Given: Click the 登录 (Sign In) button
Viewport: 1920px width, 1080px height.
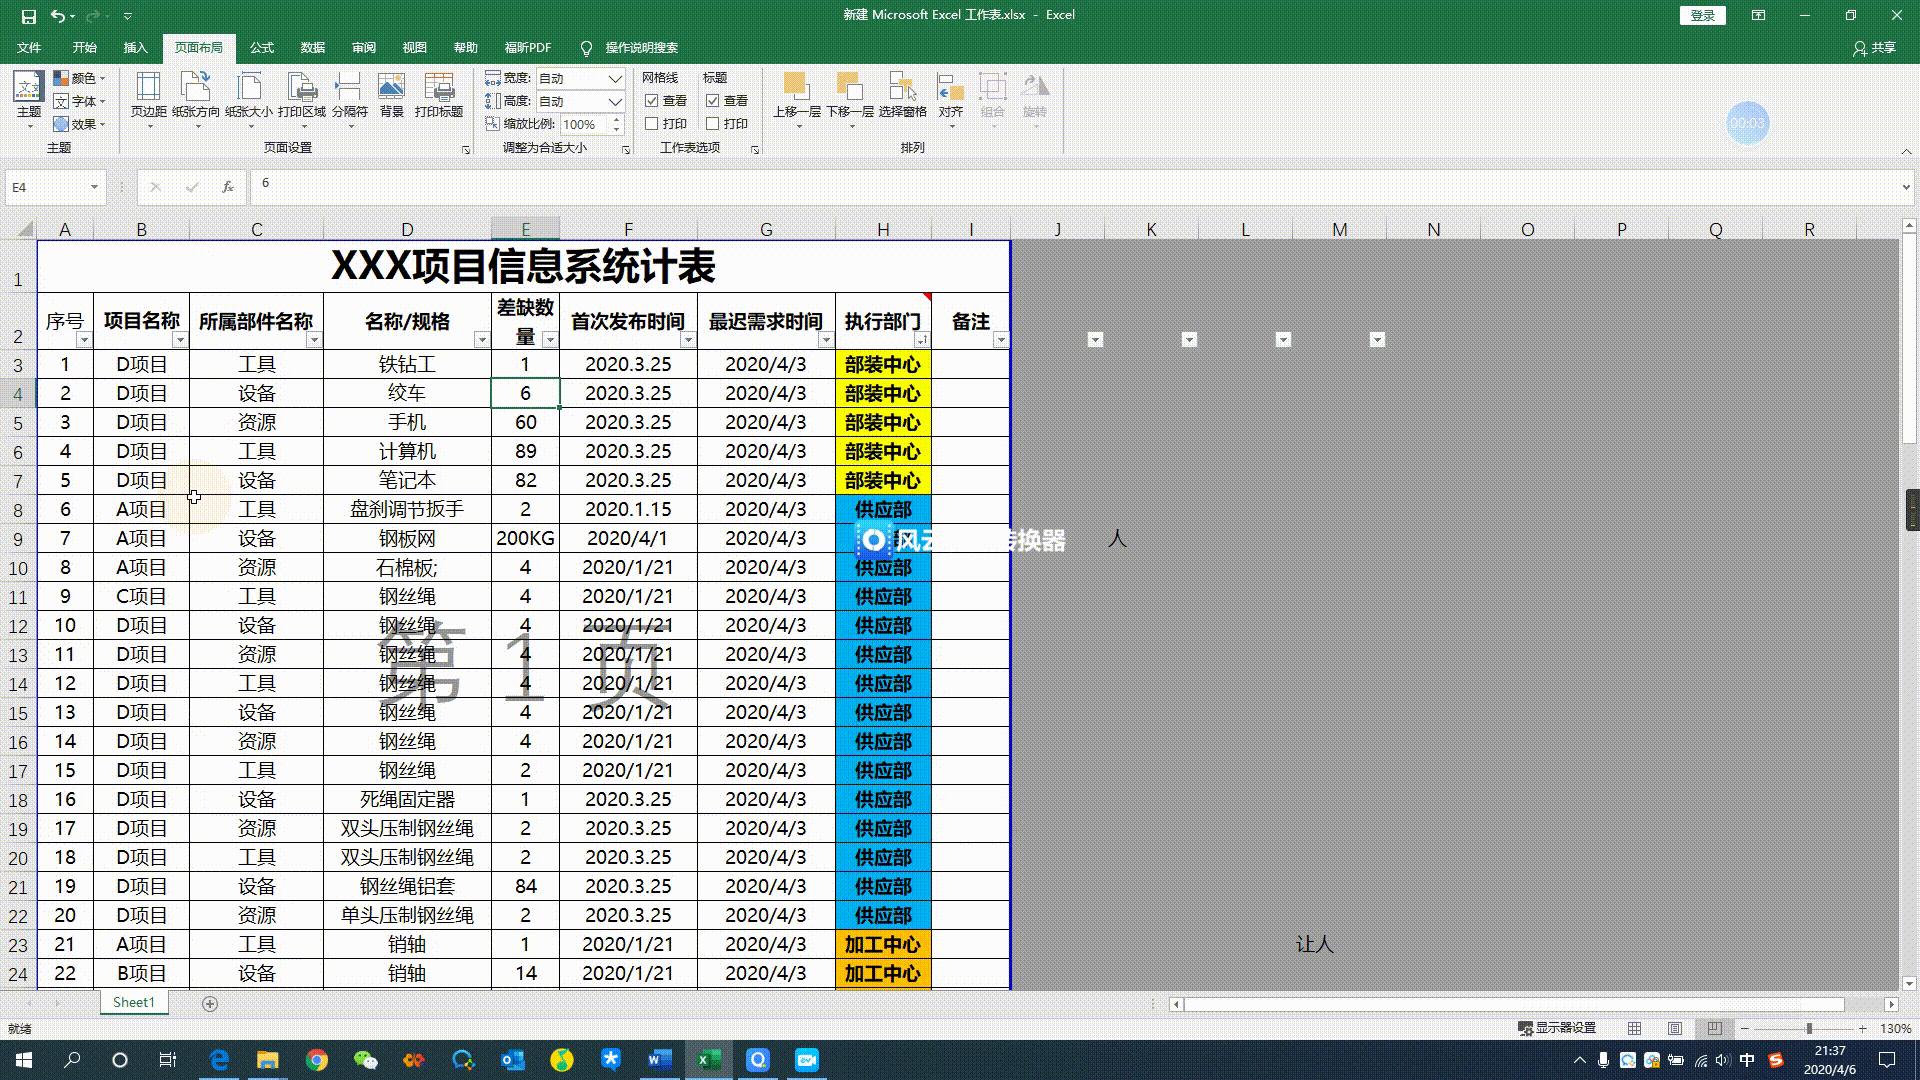Looking at the screenshot, I should (x=1701, y=16).
